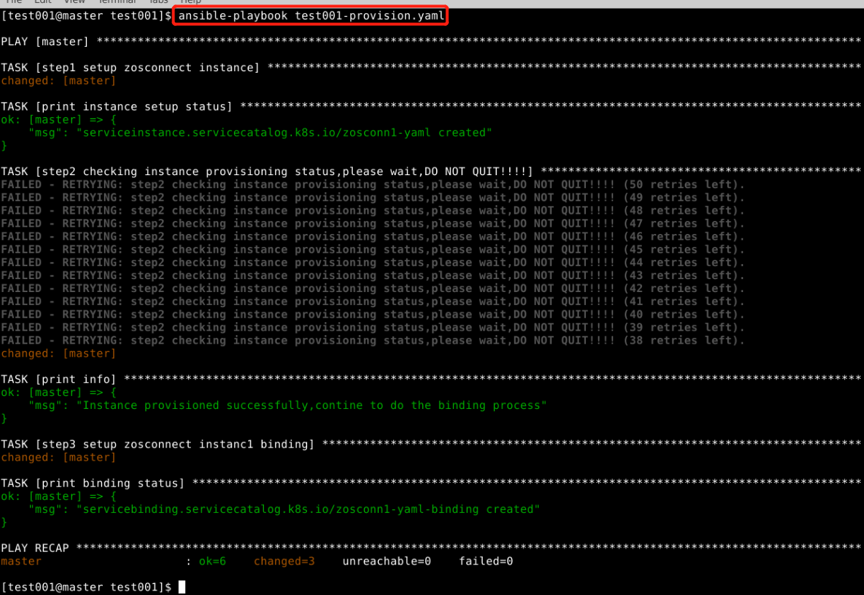Click the retry line showing '(49 retries left)'
Screen dimensions: 864x595
(372, 197)
